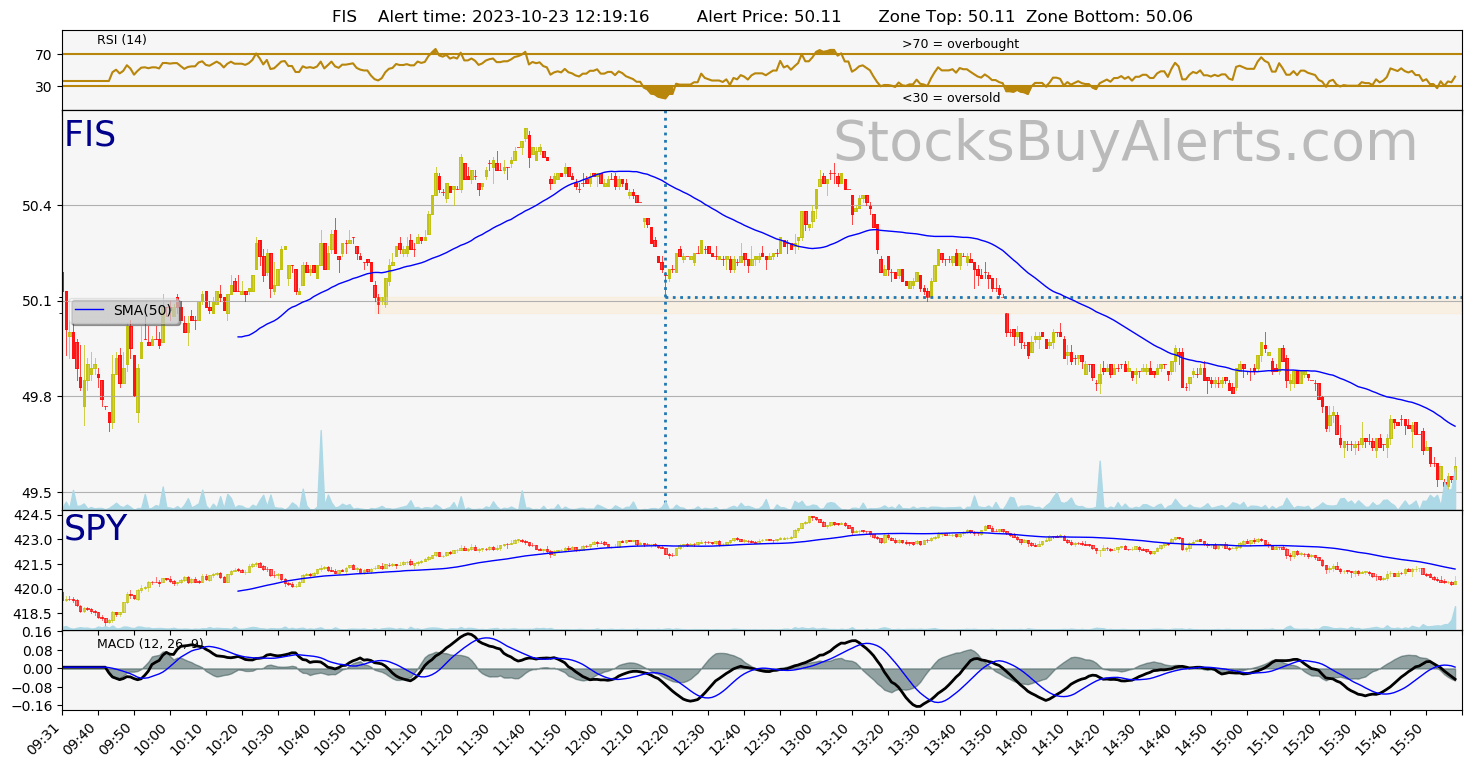Click the -0.16 MACD axis label
This screenshot has height=768, width=1477.
click(33, 706)
